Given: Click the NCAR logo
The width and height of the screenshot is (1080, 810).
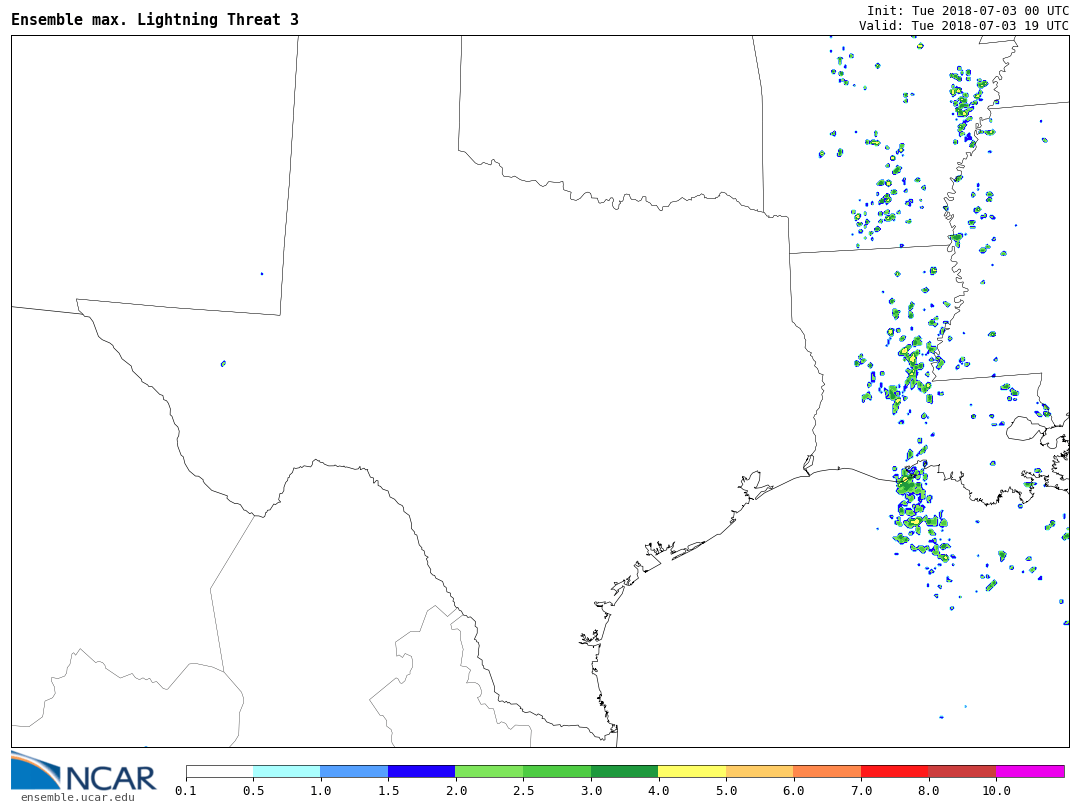Looking at the screenshot, I should point(84,772).
